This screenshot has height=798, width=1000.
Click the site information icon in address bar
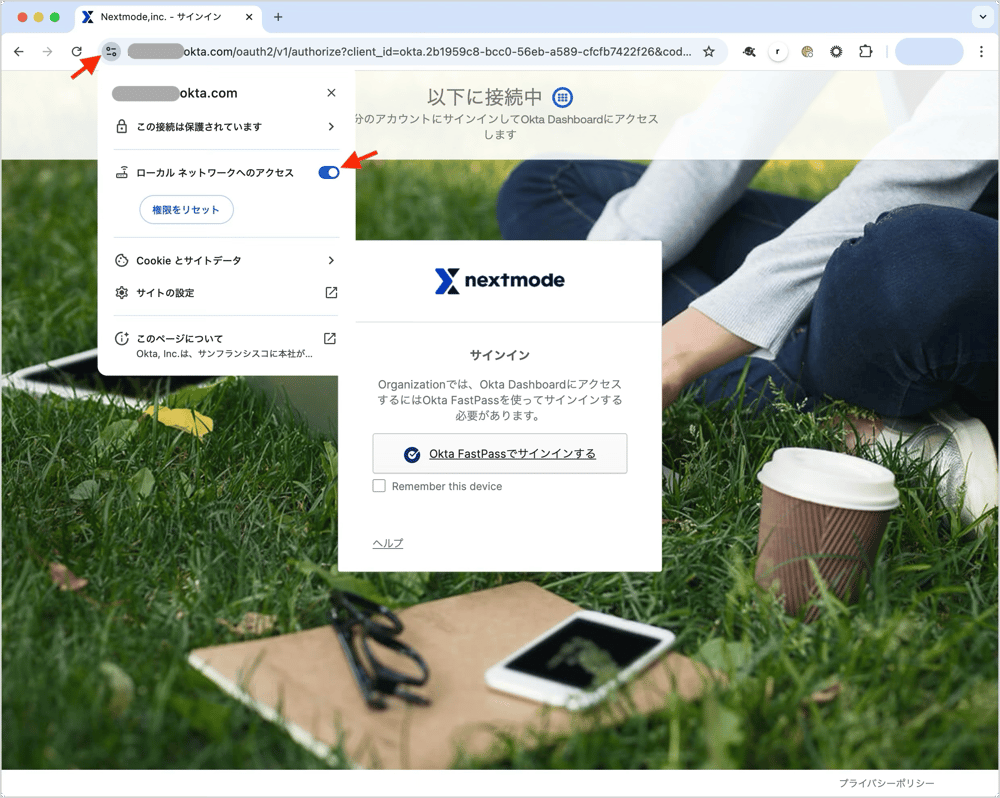112,52
